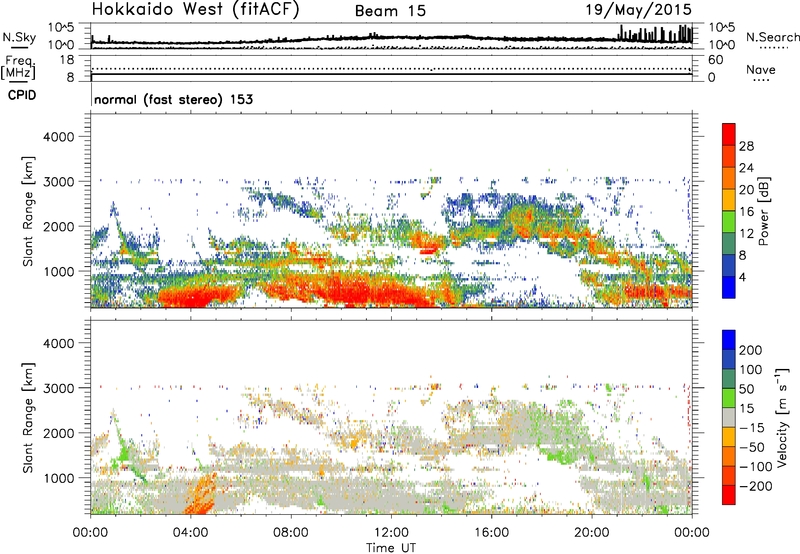The height and width of the screenshot is (554, 800).
Task: Select the 'Velocity [m s-1]' colorbar title
Action: [x=782, y=418]
